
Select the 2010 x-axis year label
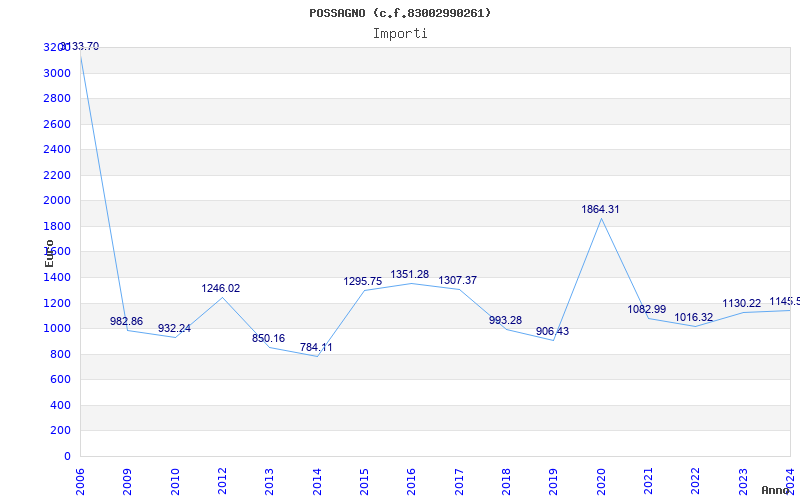tap(175, 482)
